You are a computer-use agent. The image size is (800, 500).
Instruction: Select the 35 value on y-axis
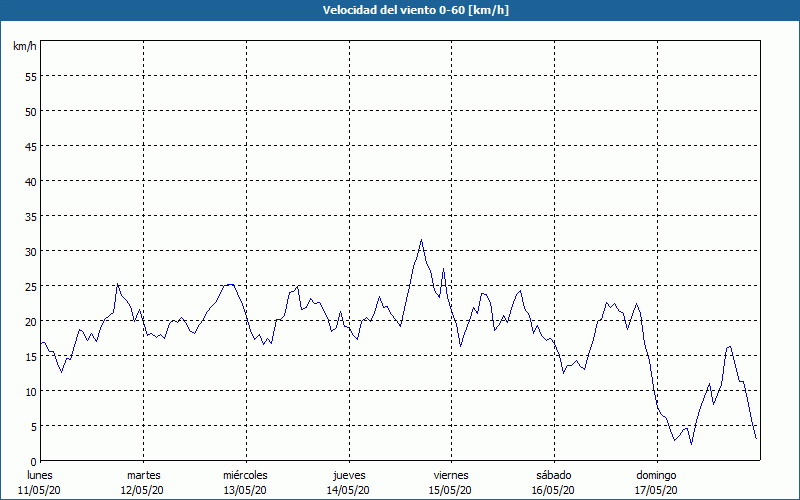coord(31,217)
